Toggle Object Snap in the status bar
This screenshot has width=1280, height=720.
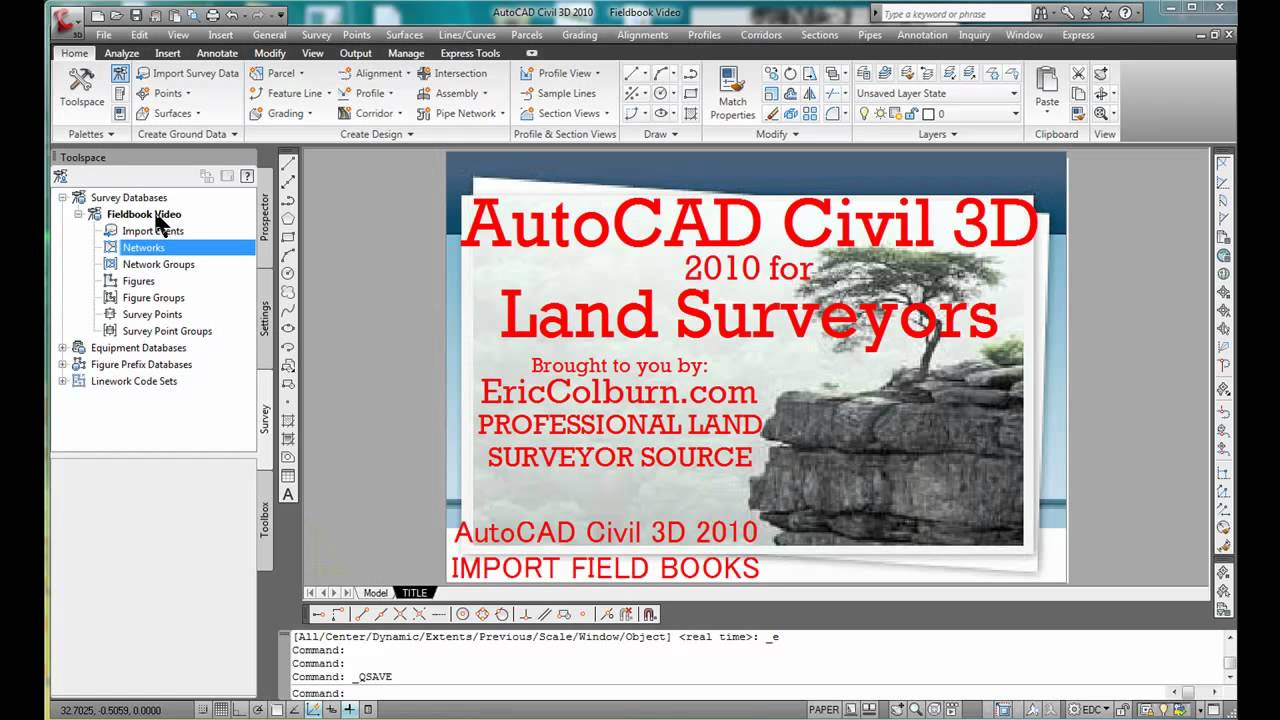(277, 709)
